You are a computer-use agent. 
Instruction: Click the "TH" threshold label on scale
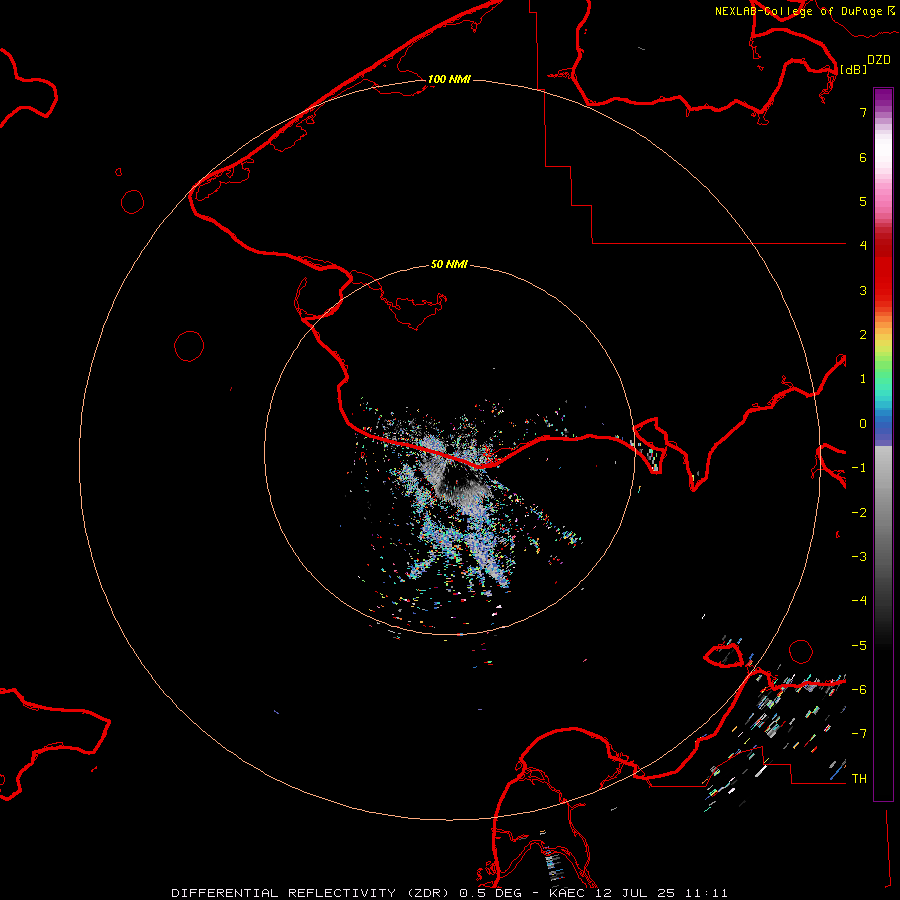coord(859,779)
